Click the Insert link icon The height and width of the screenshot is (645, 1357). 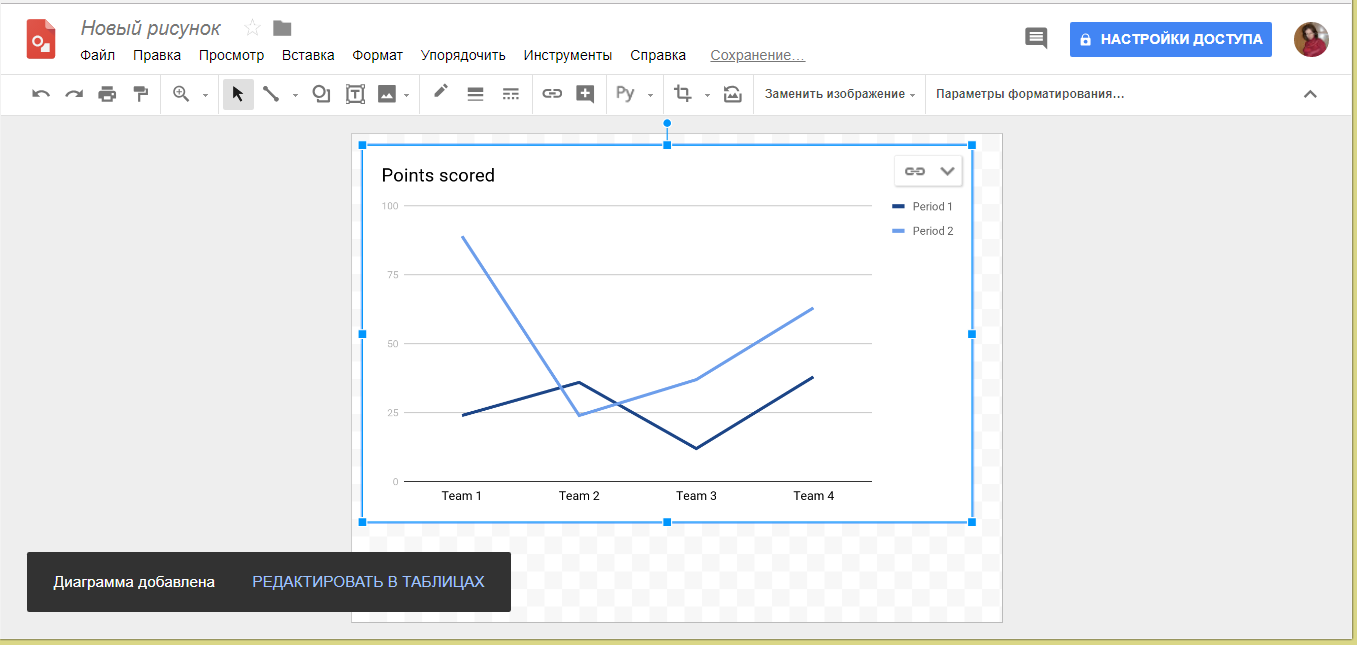click(552, 94)
